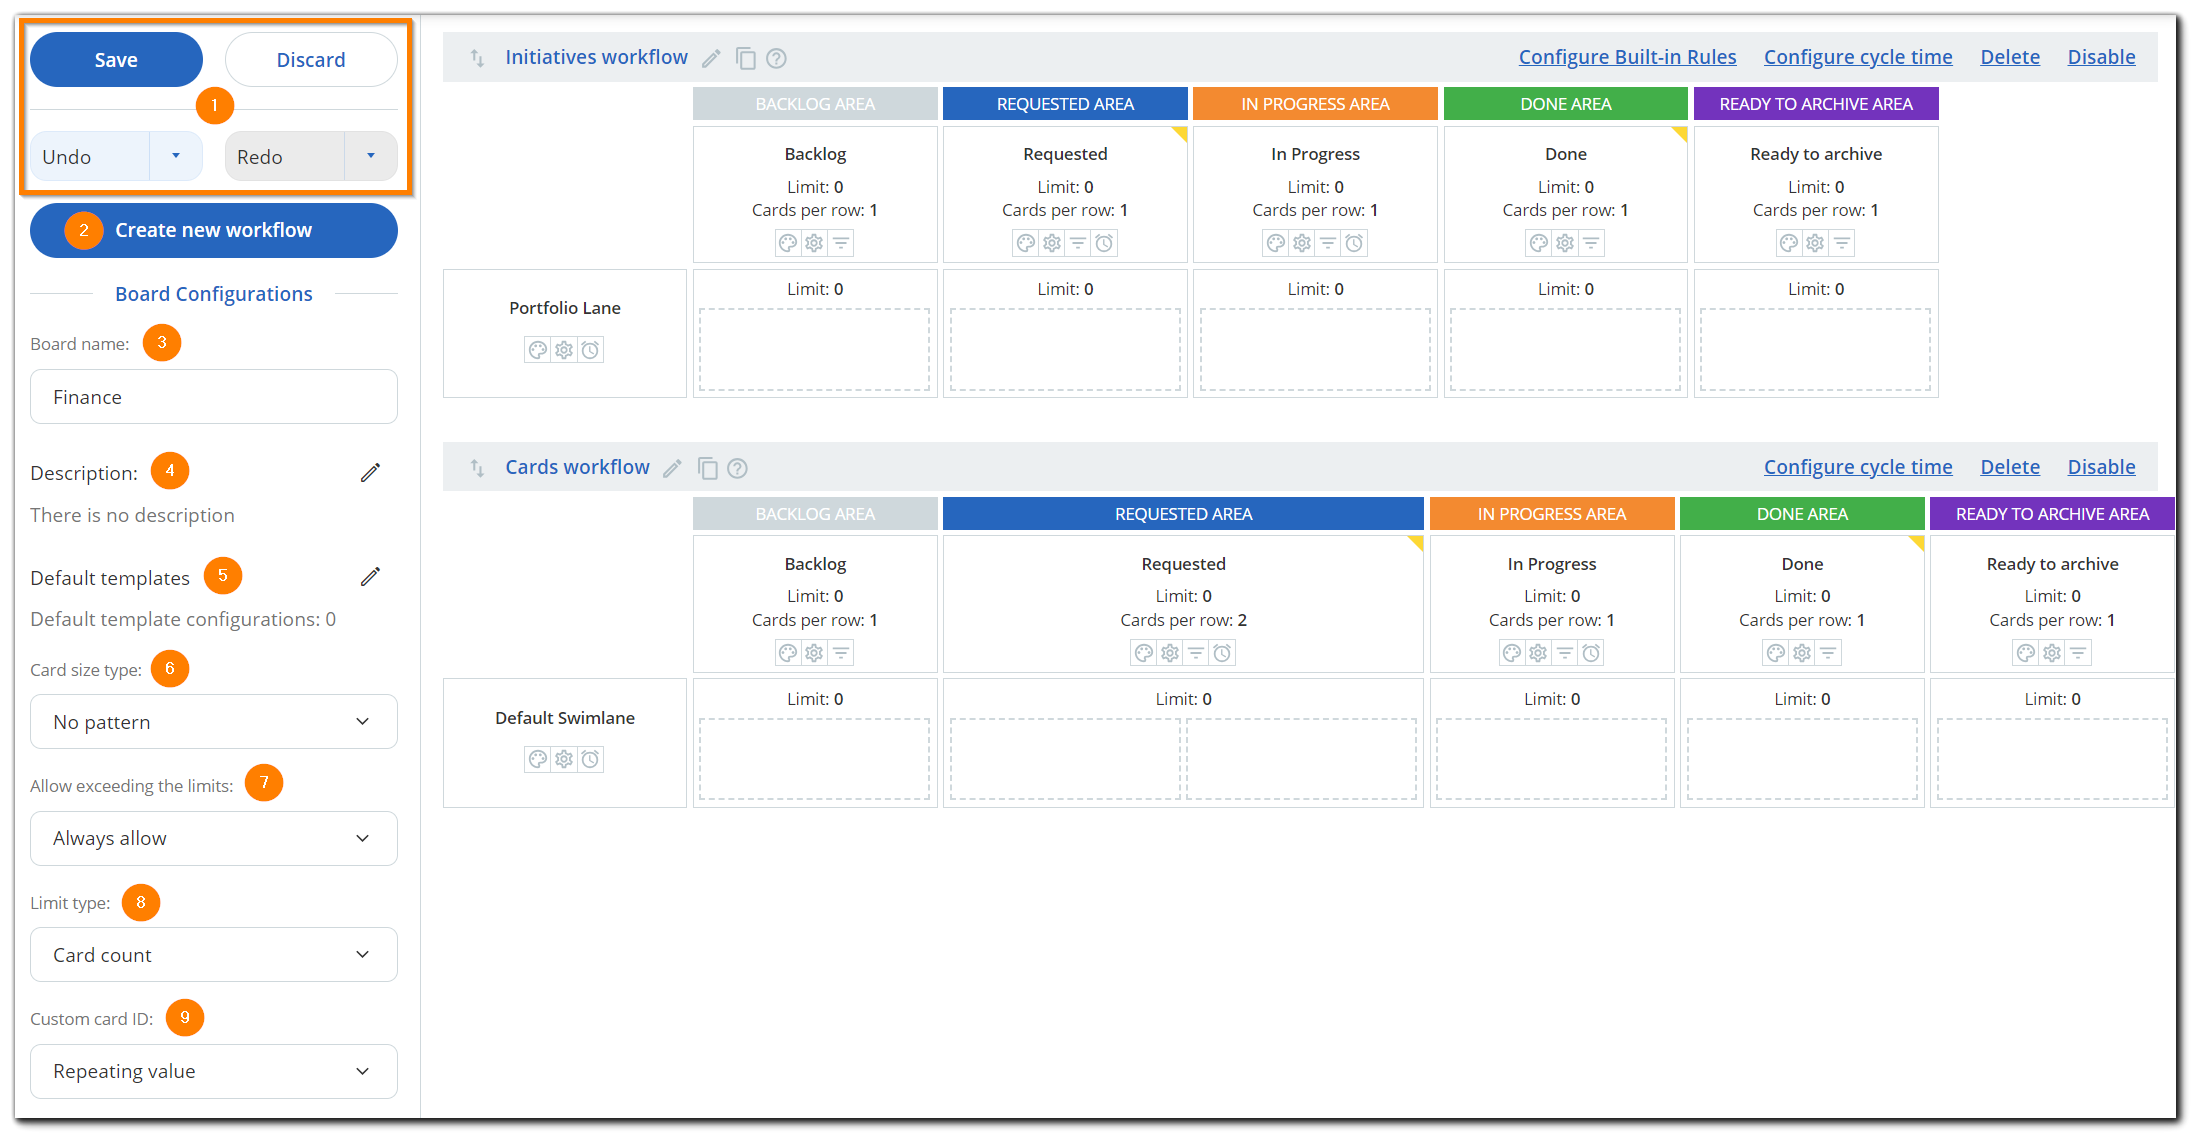The image size is (2203, 1145).
Task: Open settings gear on the Portfolio Lane swimlane
Action: pyautogui.click(x=564, y=349)
